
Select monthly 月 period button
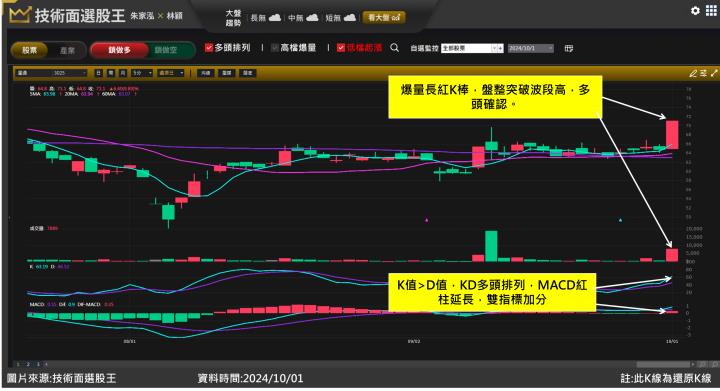[123, 73]
